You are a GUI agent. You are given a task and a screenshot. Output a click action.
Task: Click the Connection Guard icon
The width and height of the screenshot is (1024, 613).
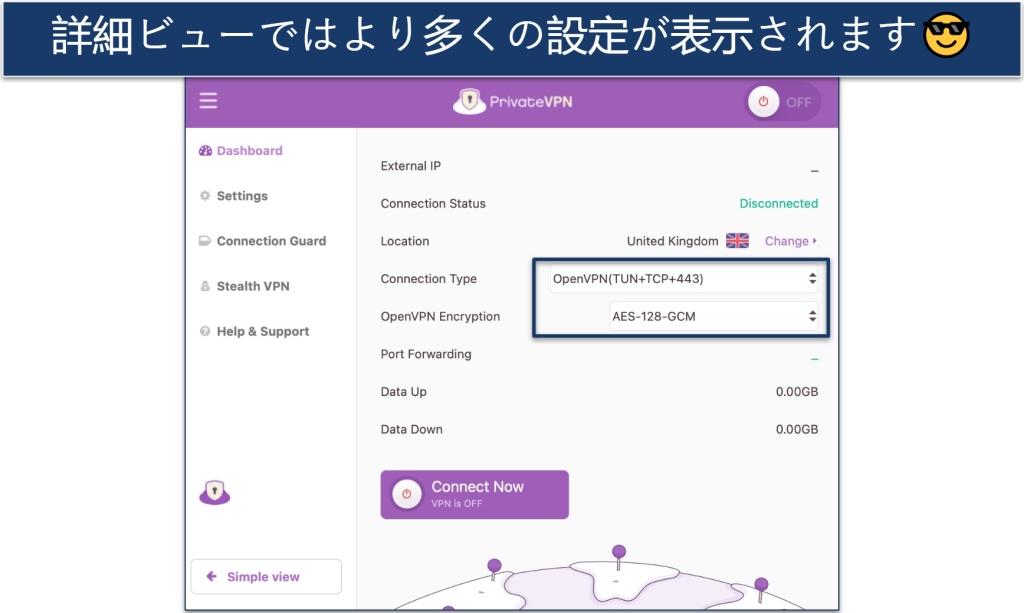205,241
